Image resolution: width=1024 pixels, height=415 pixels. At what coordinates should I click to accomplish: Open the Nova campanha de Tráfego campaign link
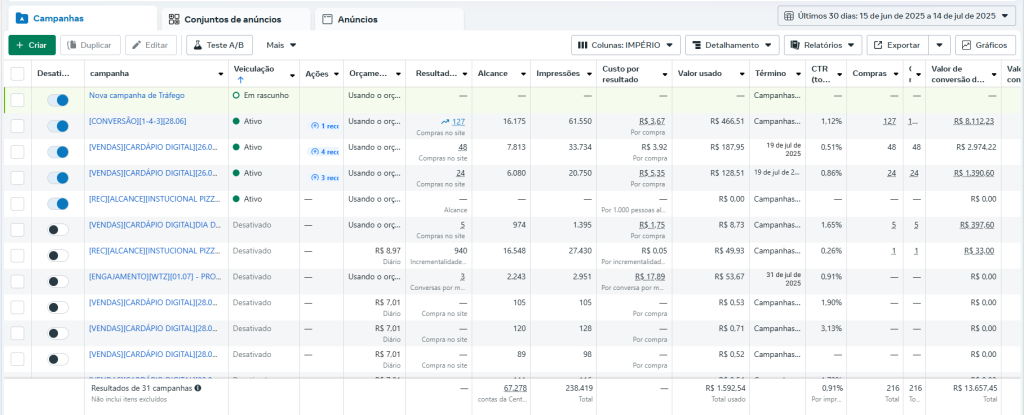pos(136,95)
